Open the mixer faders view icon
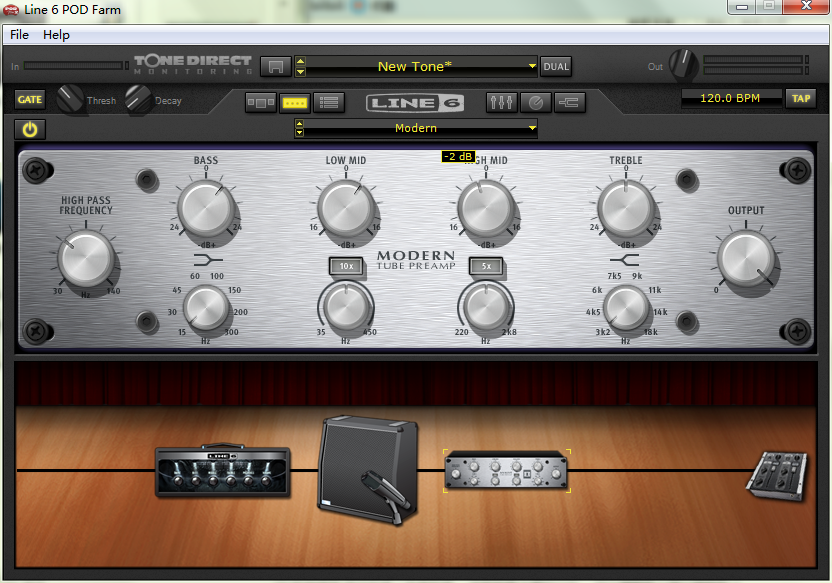This screenshot has width=832, height=583. tap(501, 102)
